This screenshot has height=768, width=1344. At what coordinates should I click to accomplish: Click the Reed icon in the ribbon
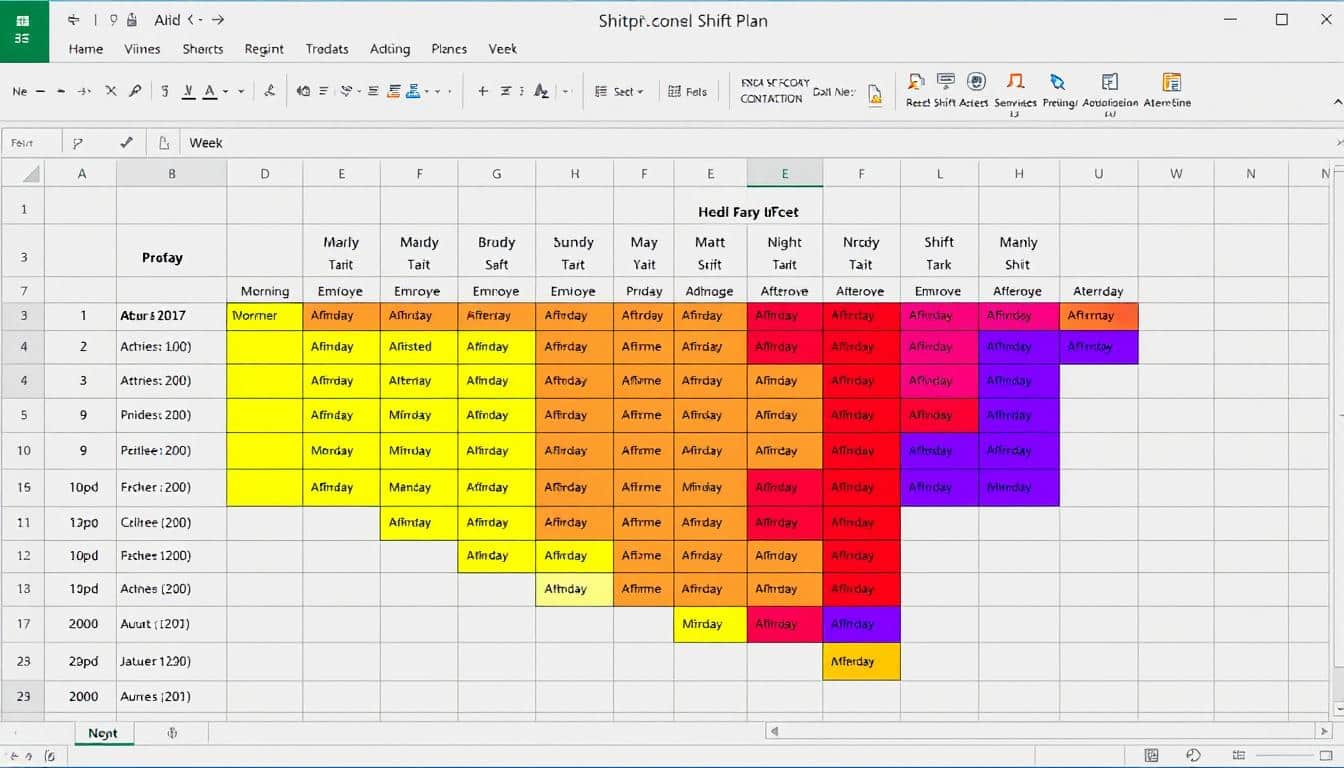pos(916,82)
